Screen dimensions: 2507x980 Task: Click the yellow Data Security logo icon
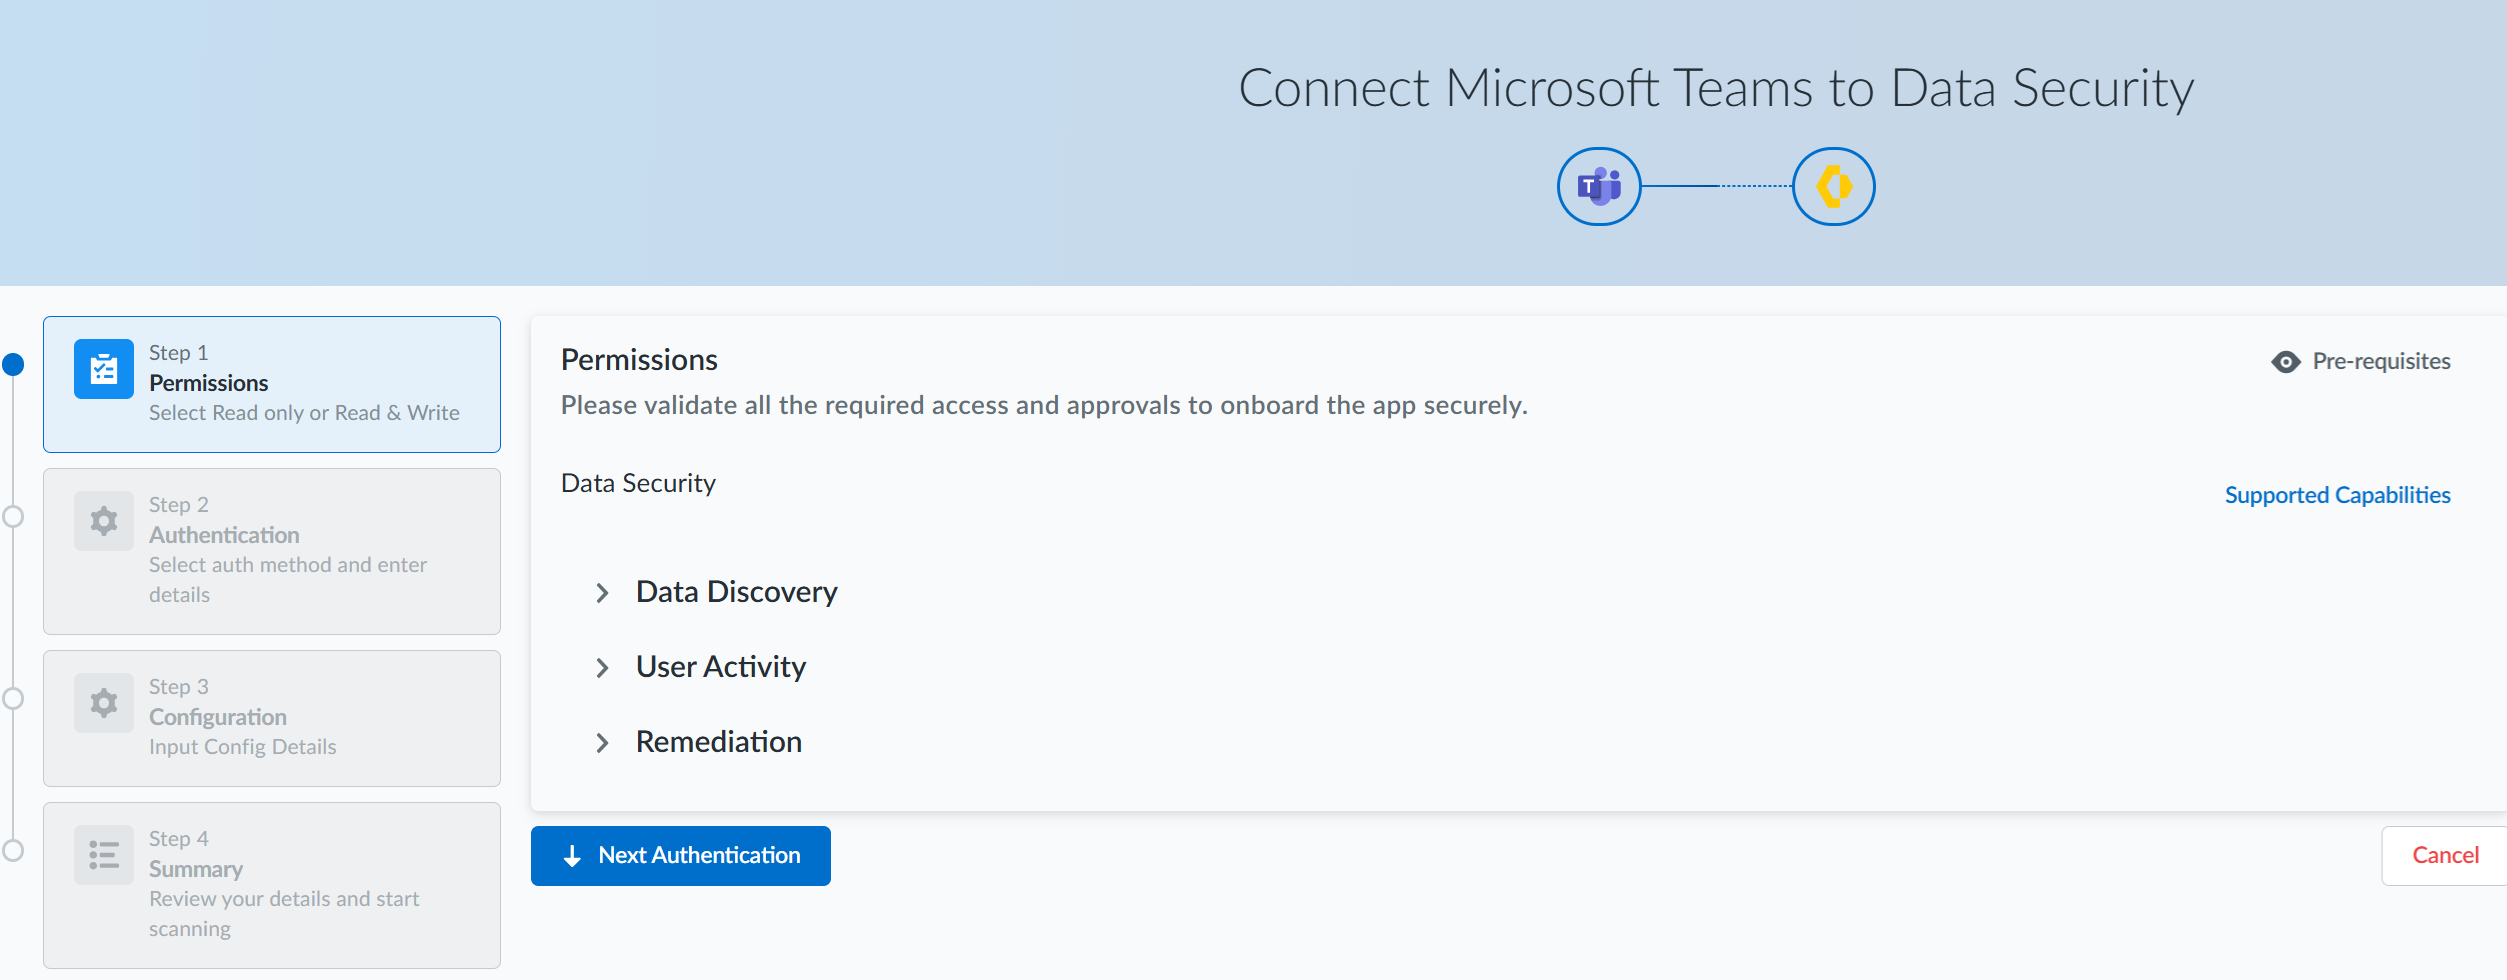coord(1833,187)
